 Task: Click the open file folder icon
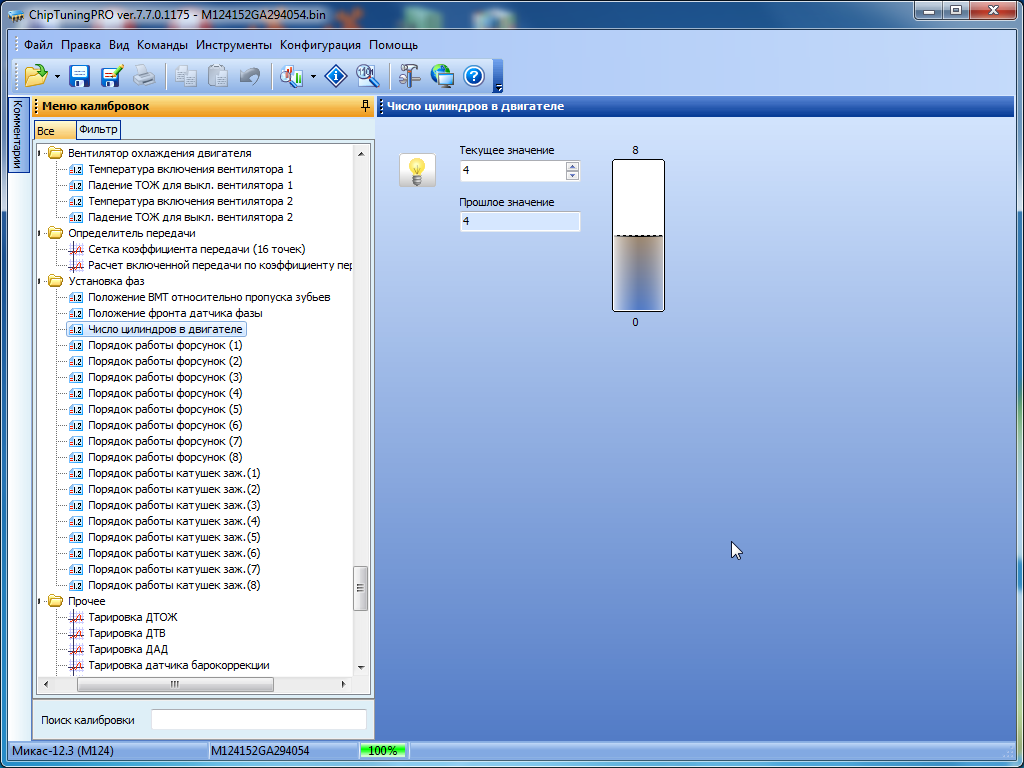tap(36, 75)
